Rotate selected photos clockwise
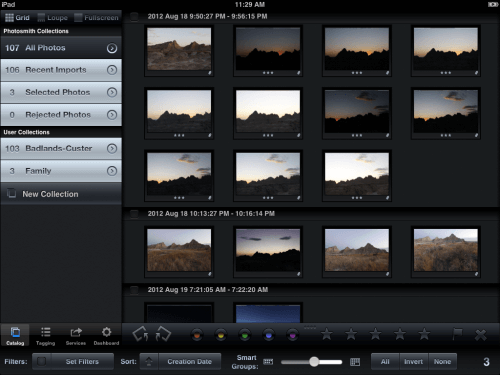The image size is (500, 375). tap(163, 334)
